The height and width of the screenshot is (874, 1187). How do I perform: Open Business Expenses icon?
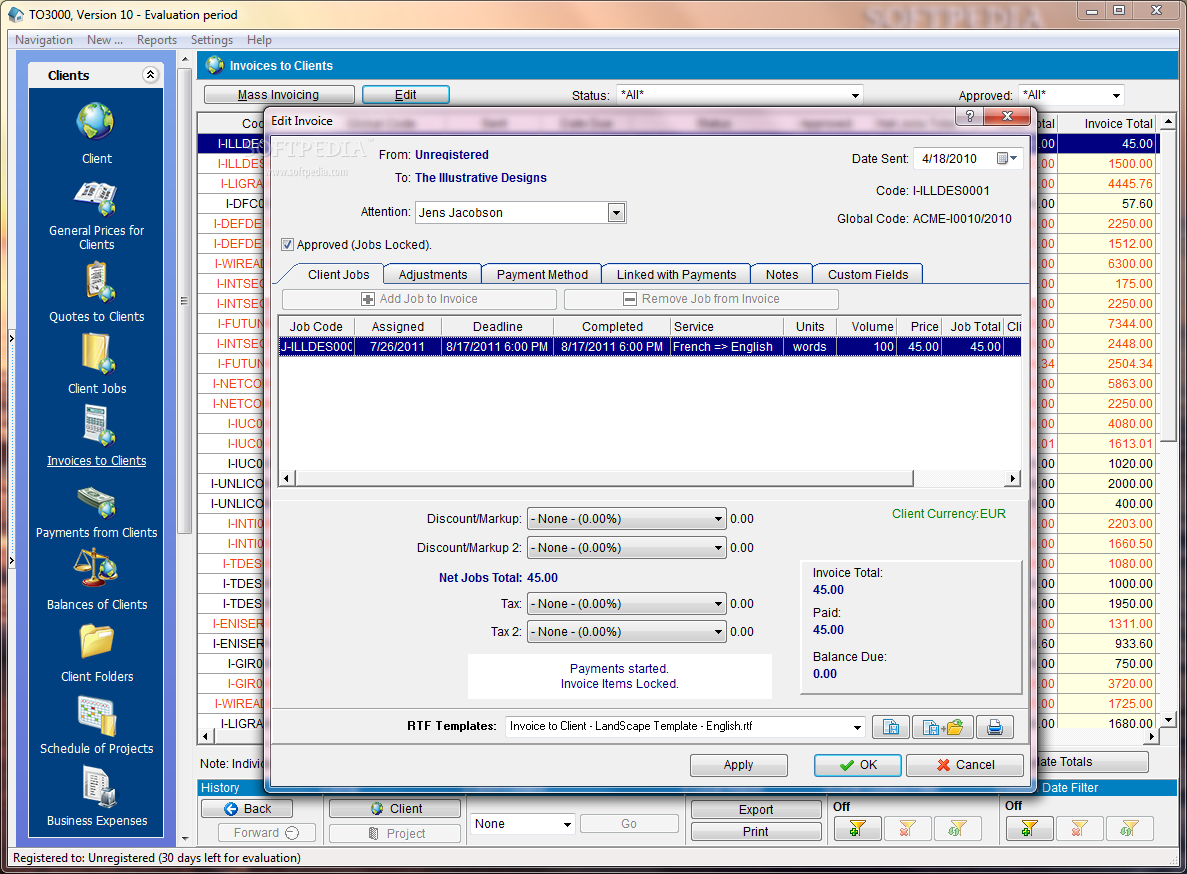coord(98,787)
